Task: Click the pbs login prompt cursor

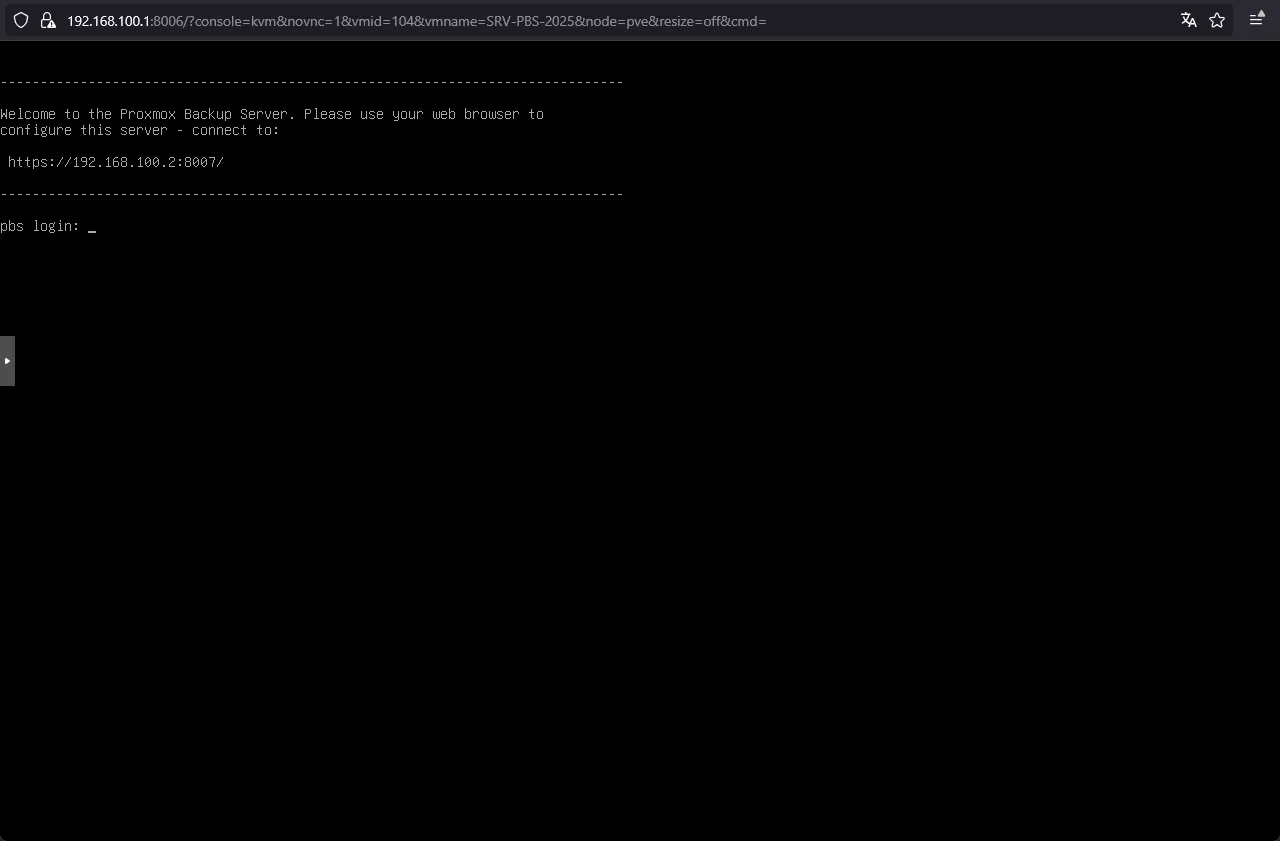Action: coord(92,227)
